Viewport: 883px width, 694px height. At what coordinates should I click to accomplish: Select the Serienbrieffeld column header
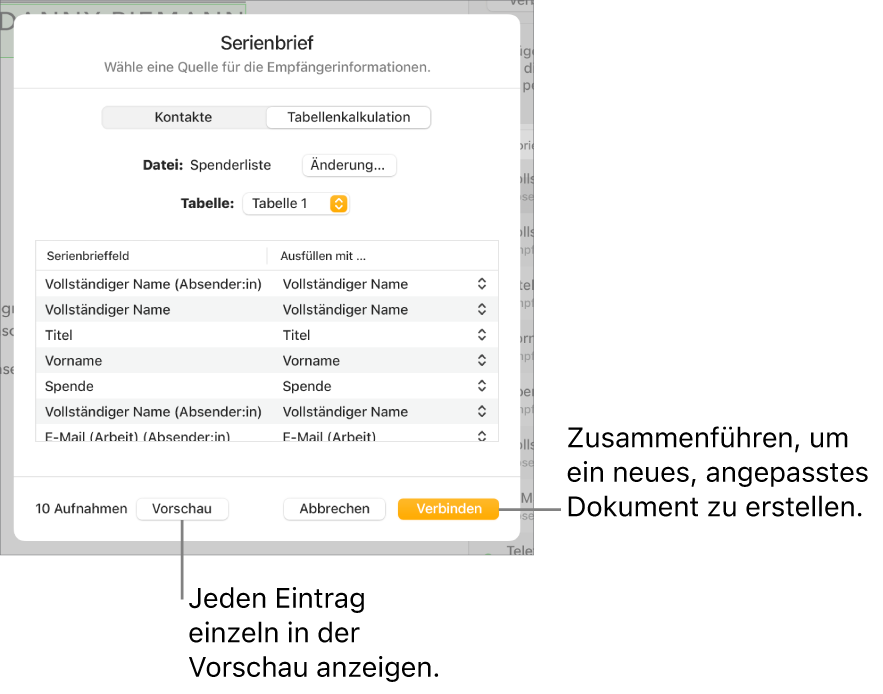88,256
